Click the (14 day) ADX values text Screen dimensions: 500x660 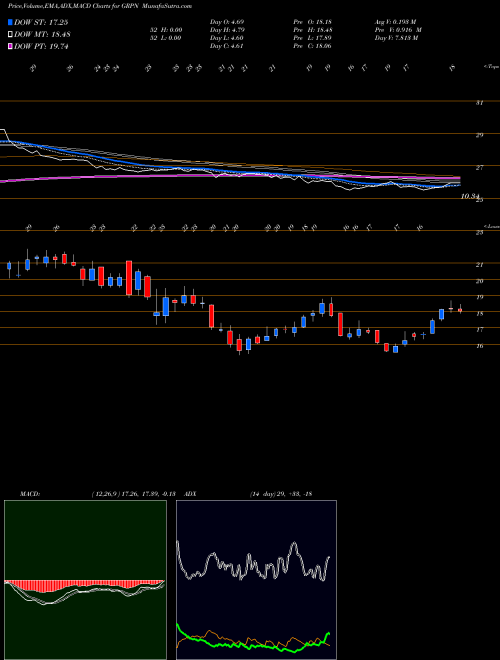click(x=281, y=494)
